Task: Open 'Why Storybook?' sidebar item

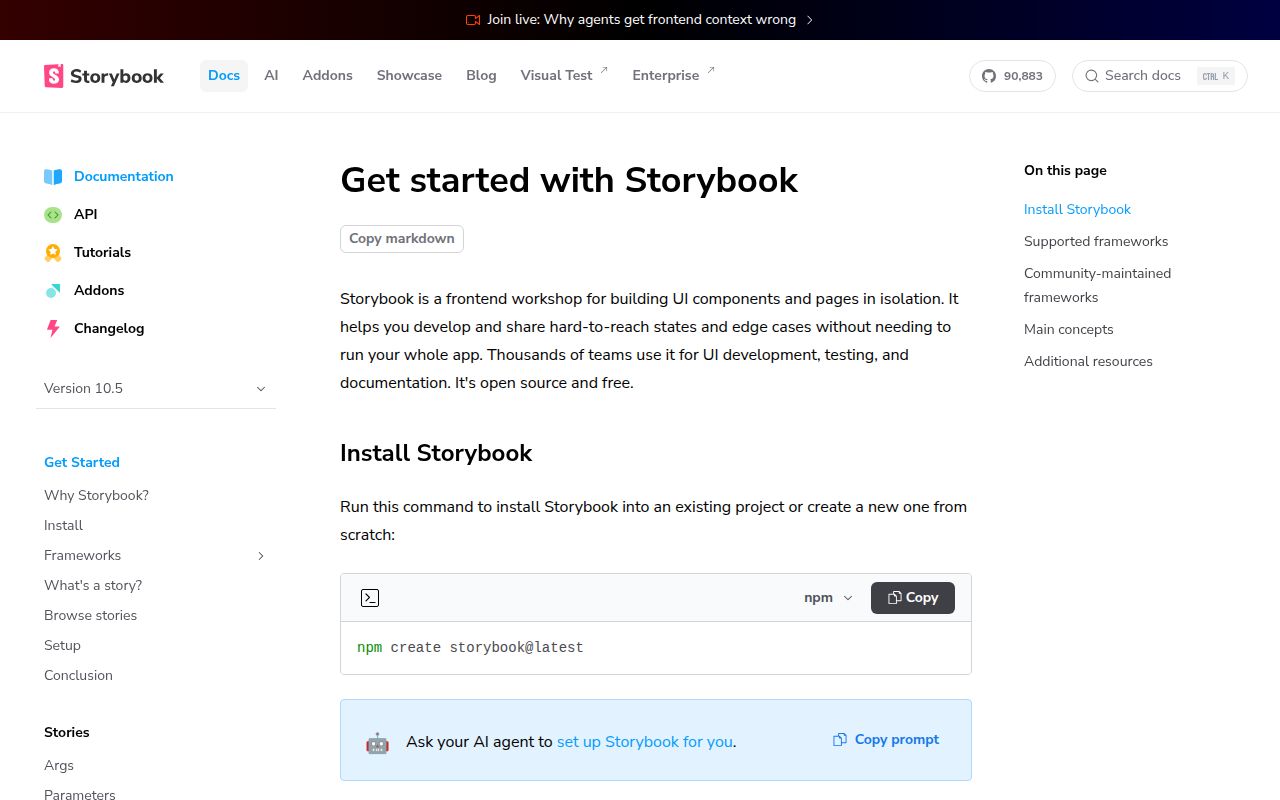Action: 96,496
